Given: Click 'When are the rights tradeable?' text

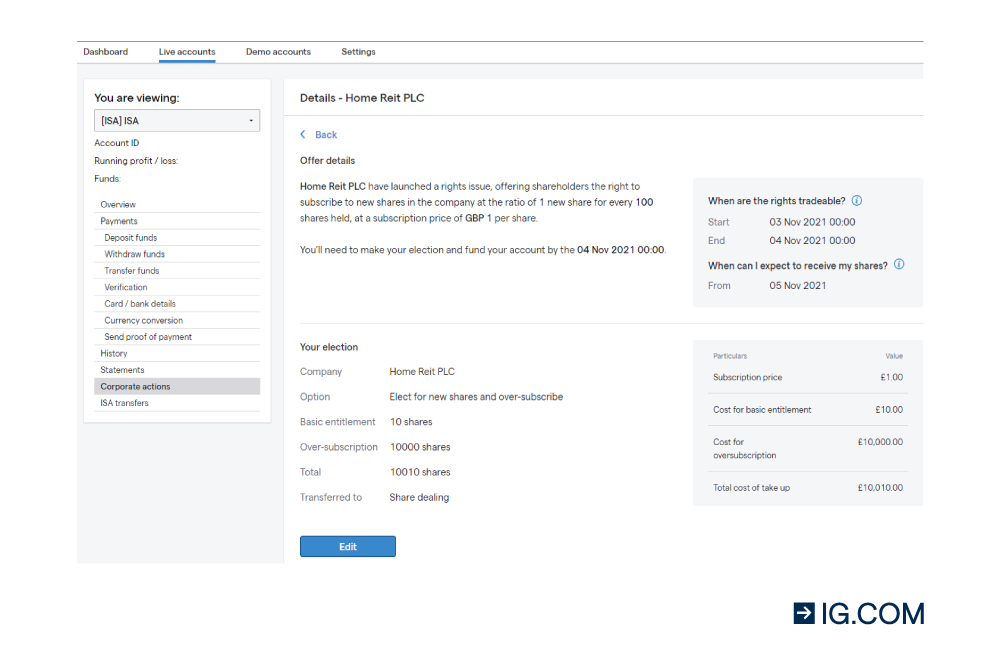Looking at the screenshot, I should 776,201.
